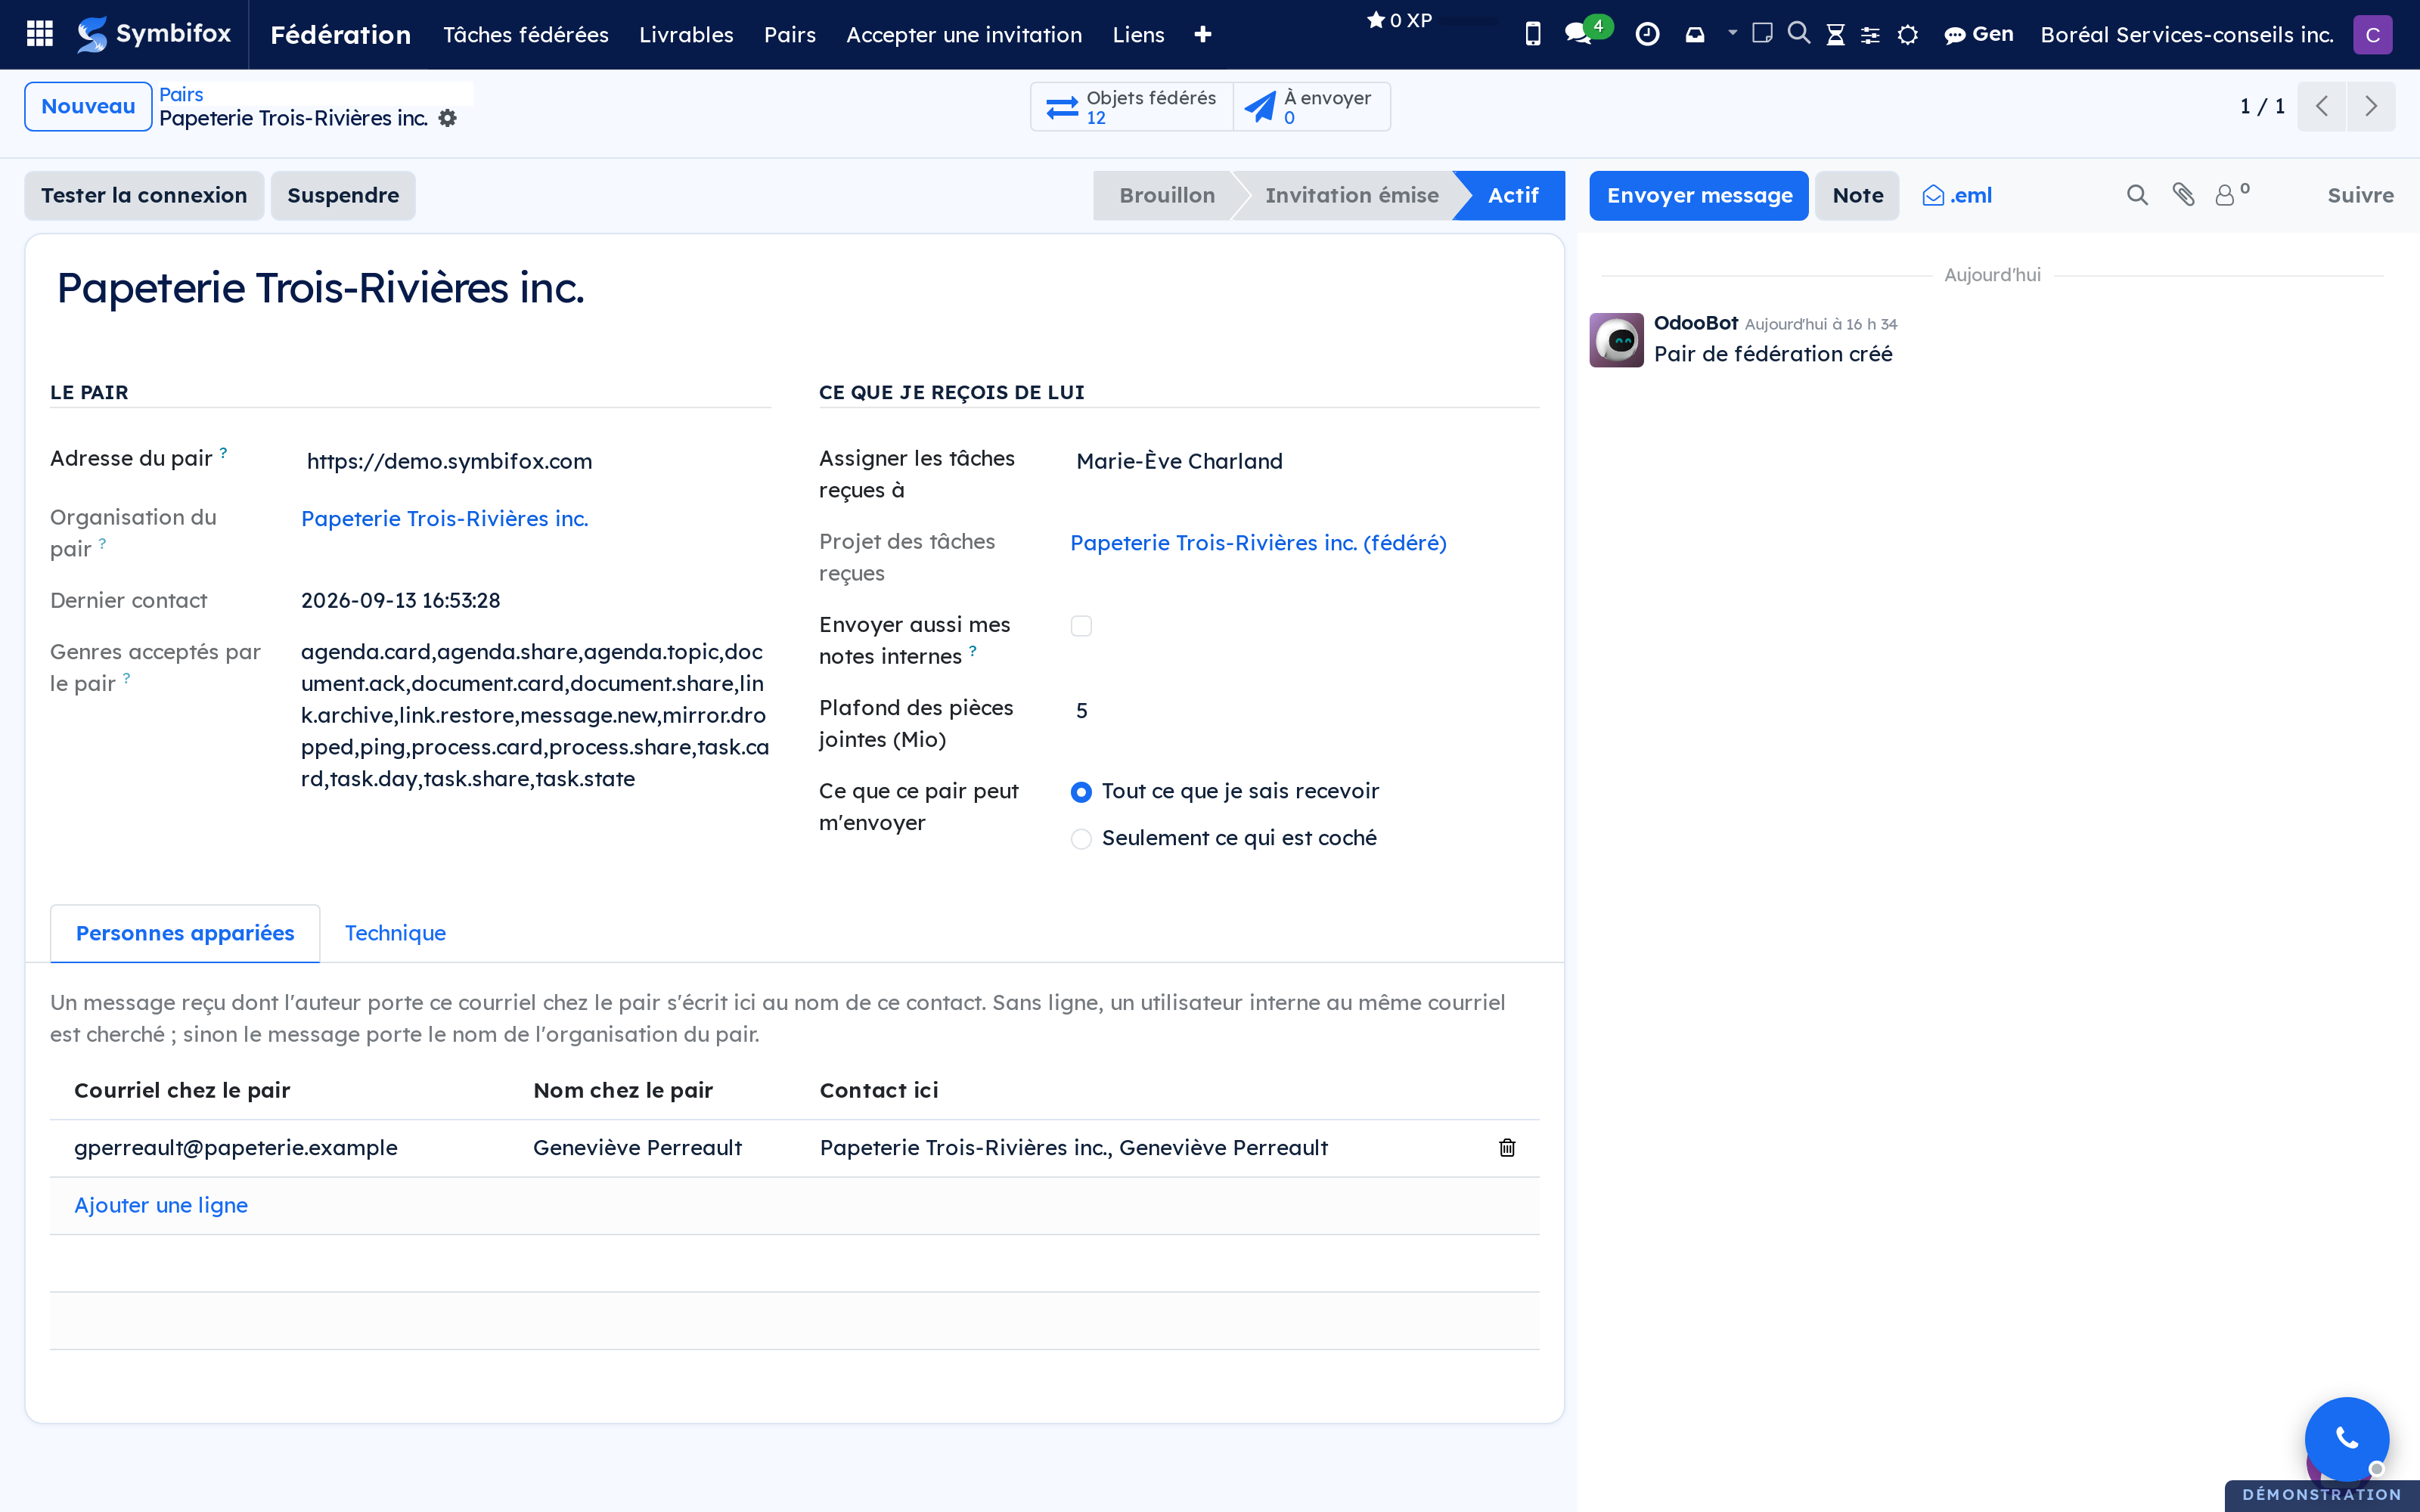Click Ajouter une ligne

pyautogui.click(x=161, y=1205)
